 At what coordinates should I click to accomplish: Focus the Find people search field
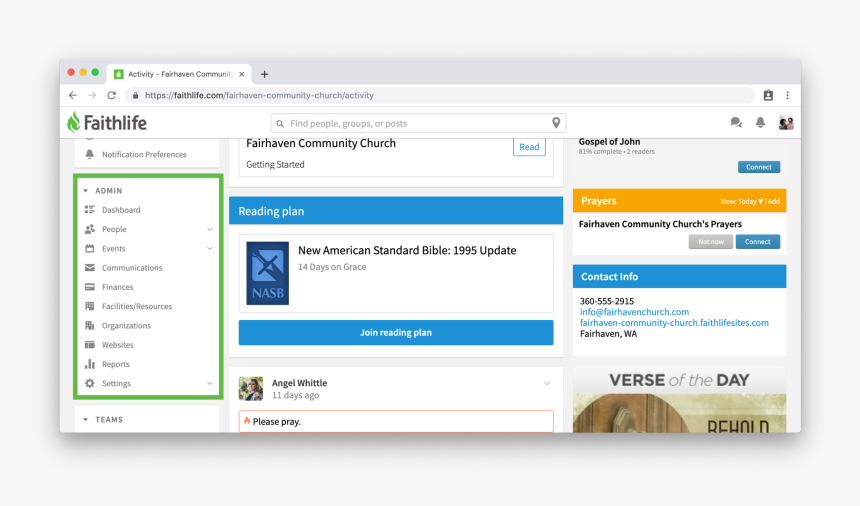point(418,123)
